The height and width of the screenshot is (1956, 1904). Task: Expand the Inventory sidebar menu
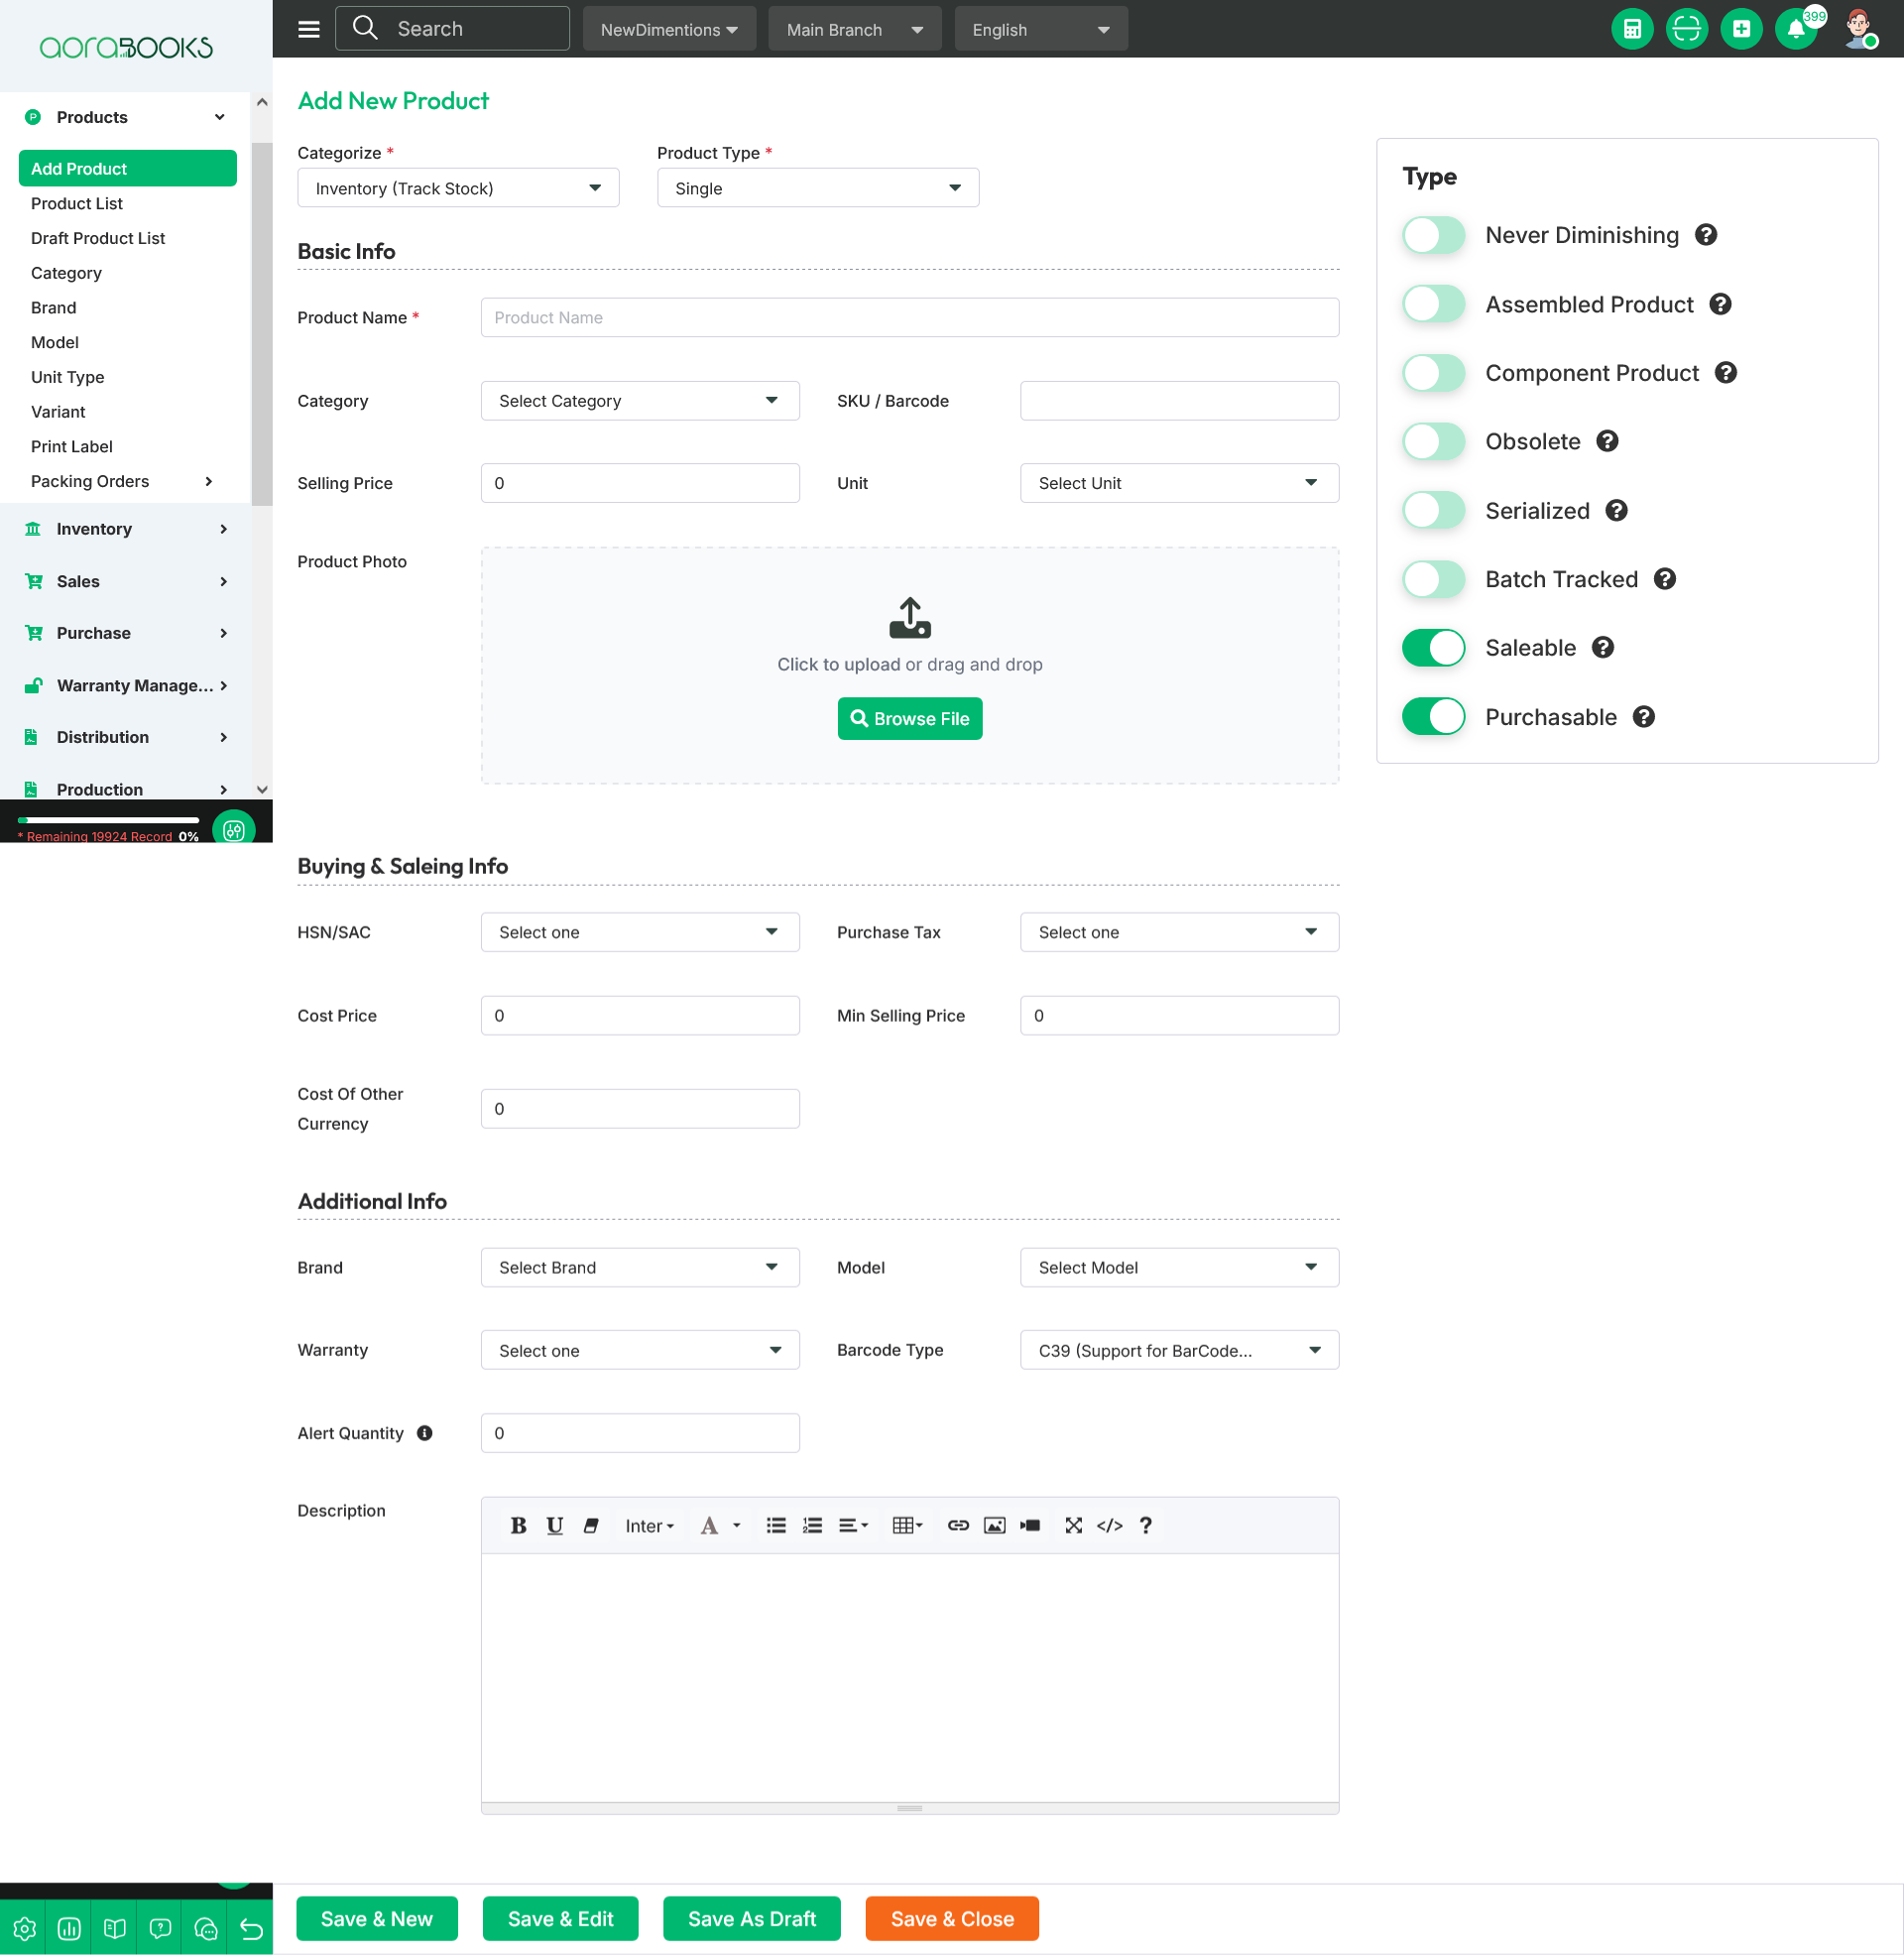[126, 529]
